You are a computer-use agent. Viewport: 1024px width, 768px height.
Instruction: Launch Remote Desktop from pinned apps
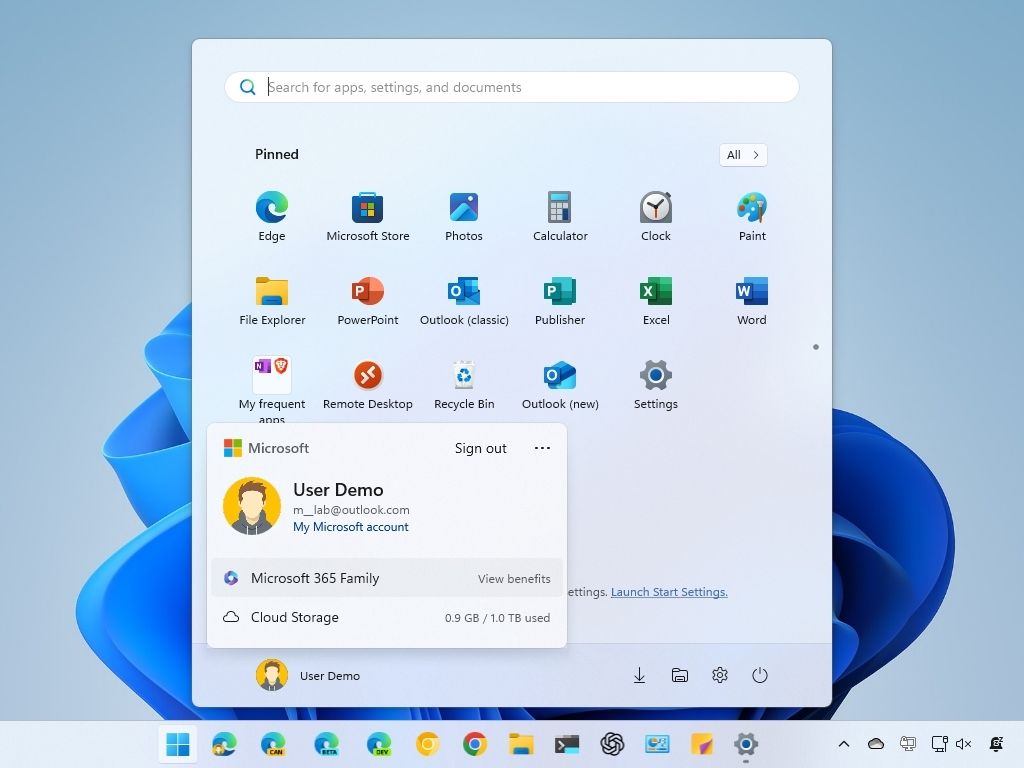click(x=367, y=378)
